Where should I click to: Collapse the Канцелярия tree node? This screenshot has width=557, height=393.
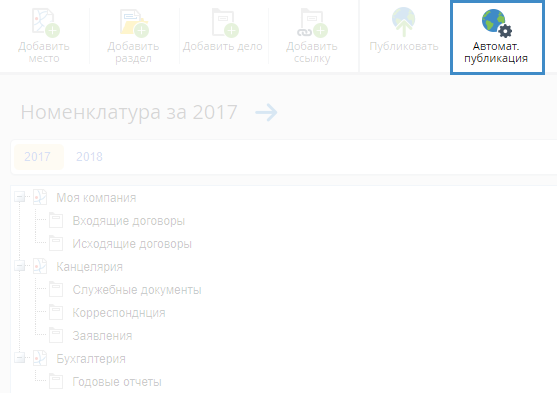[x=20, y=266]
